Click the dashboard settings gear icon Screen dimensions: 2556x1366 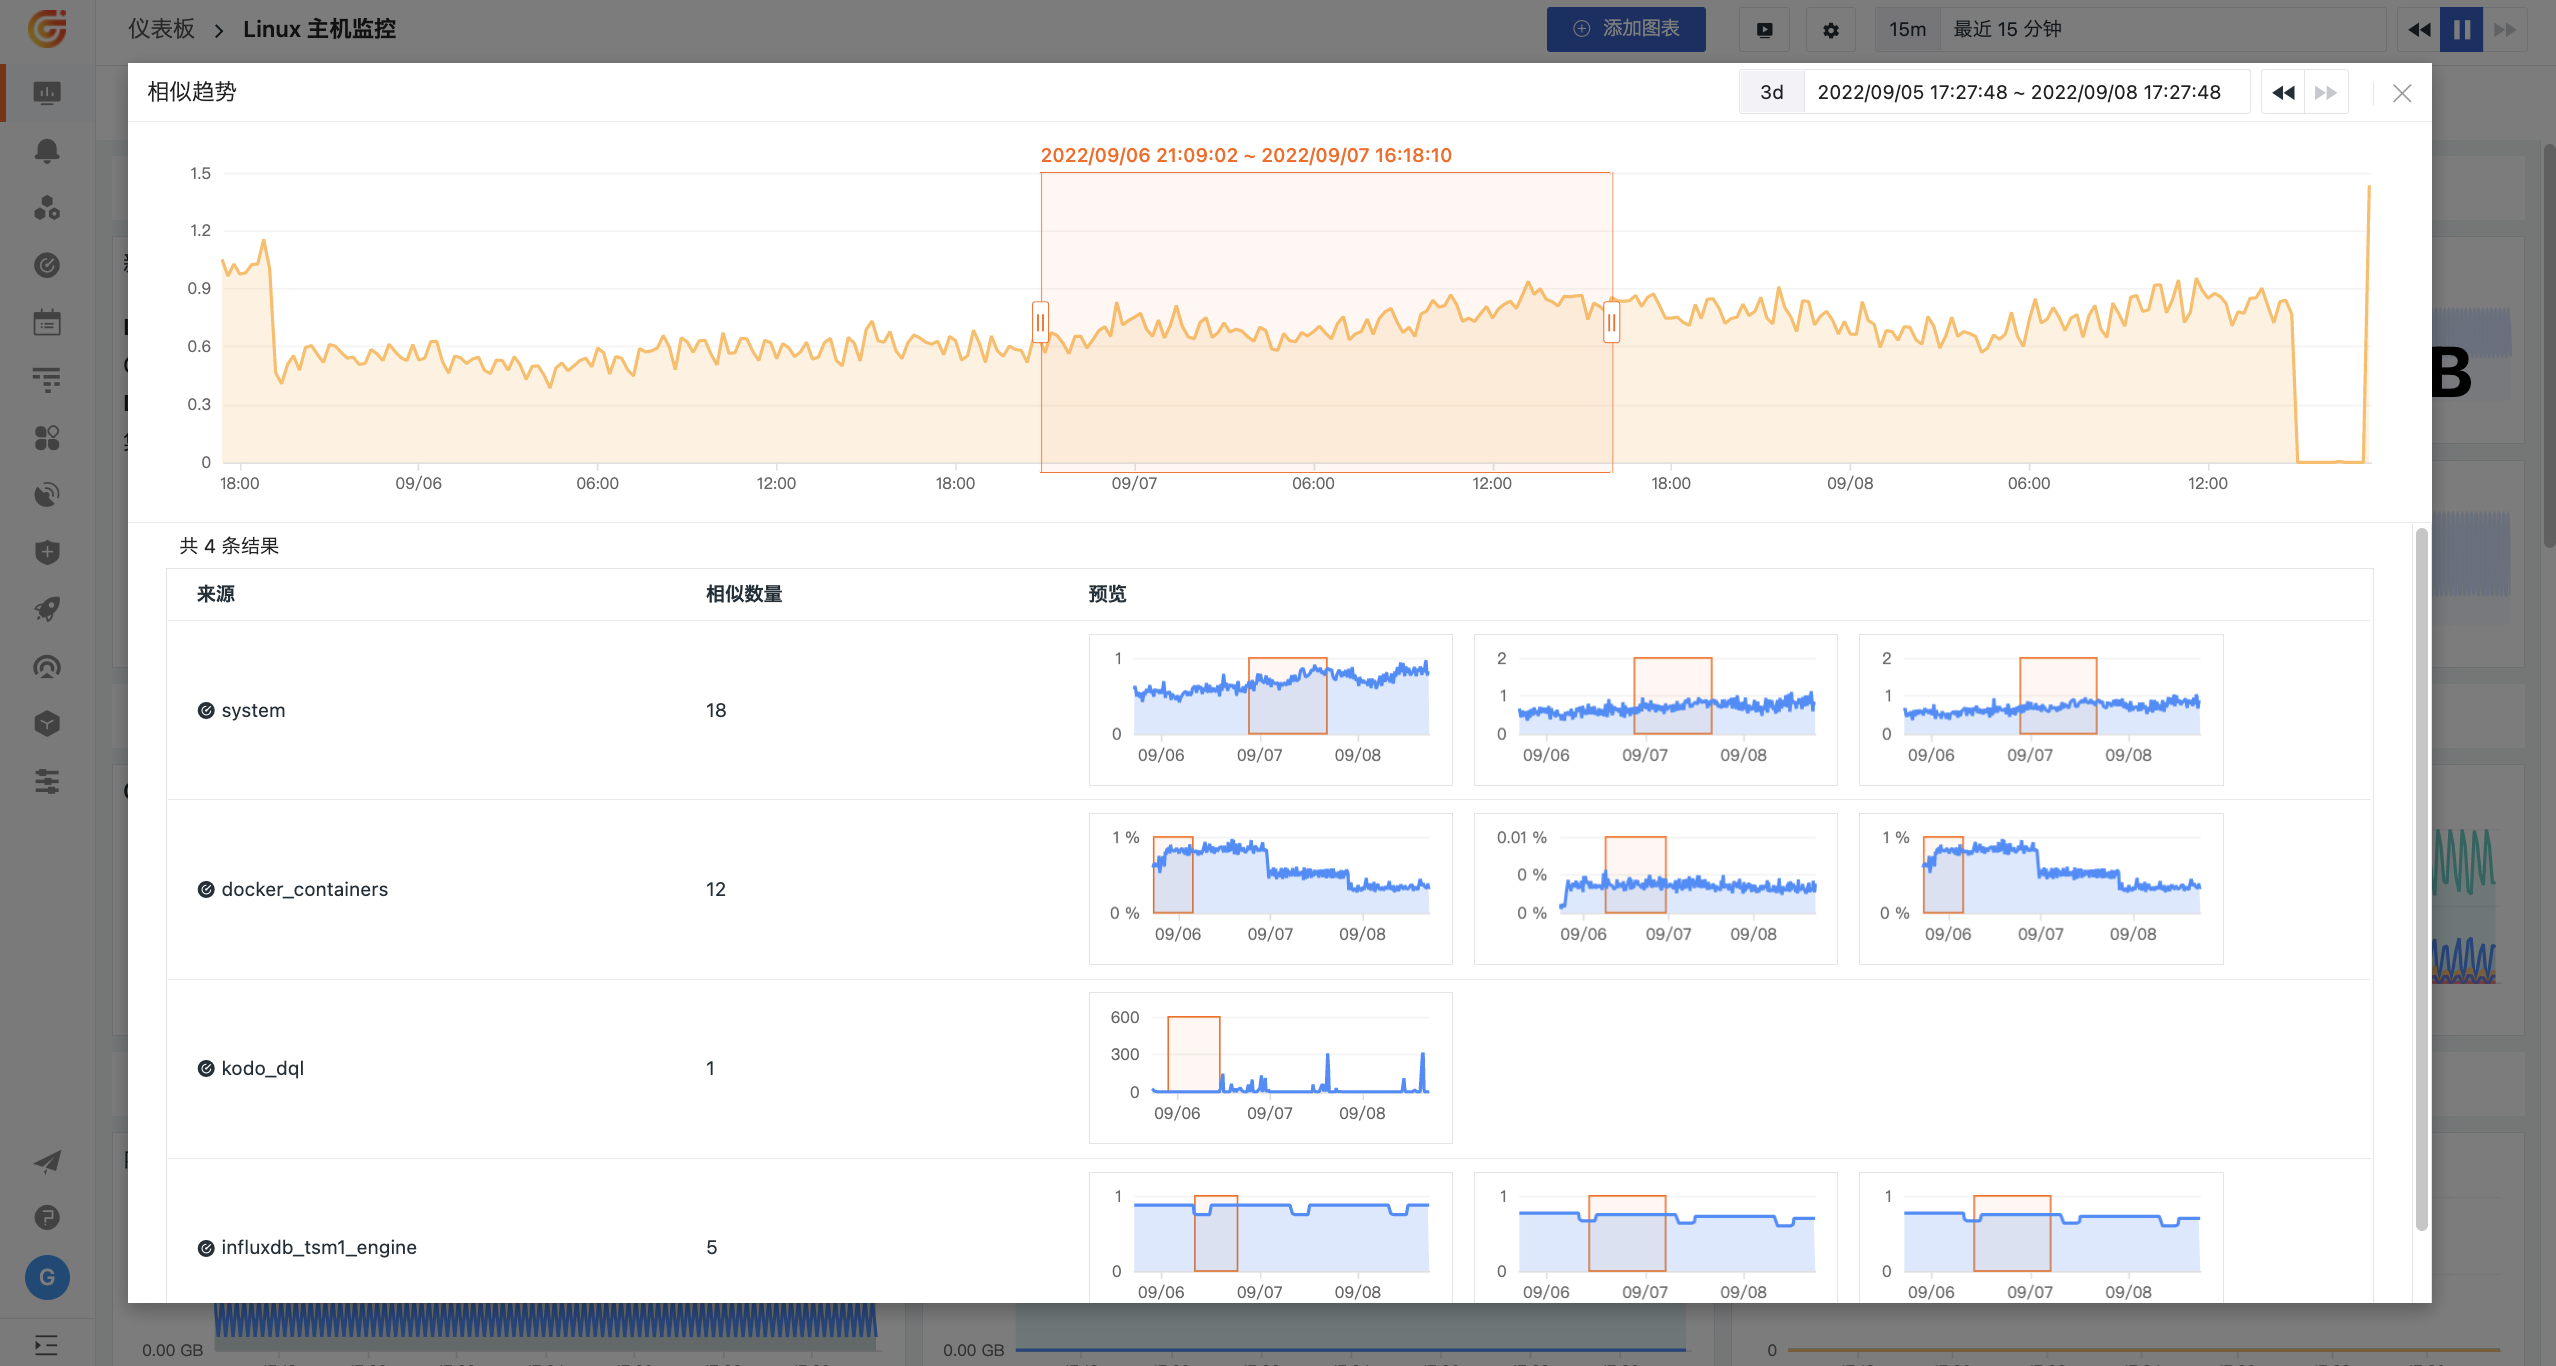point(1830,30)
